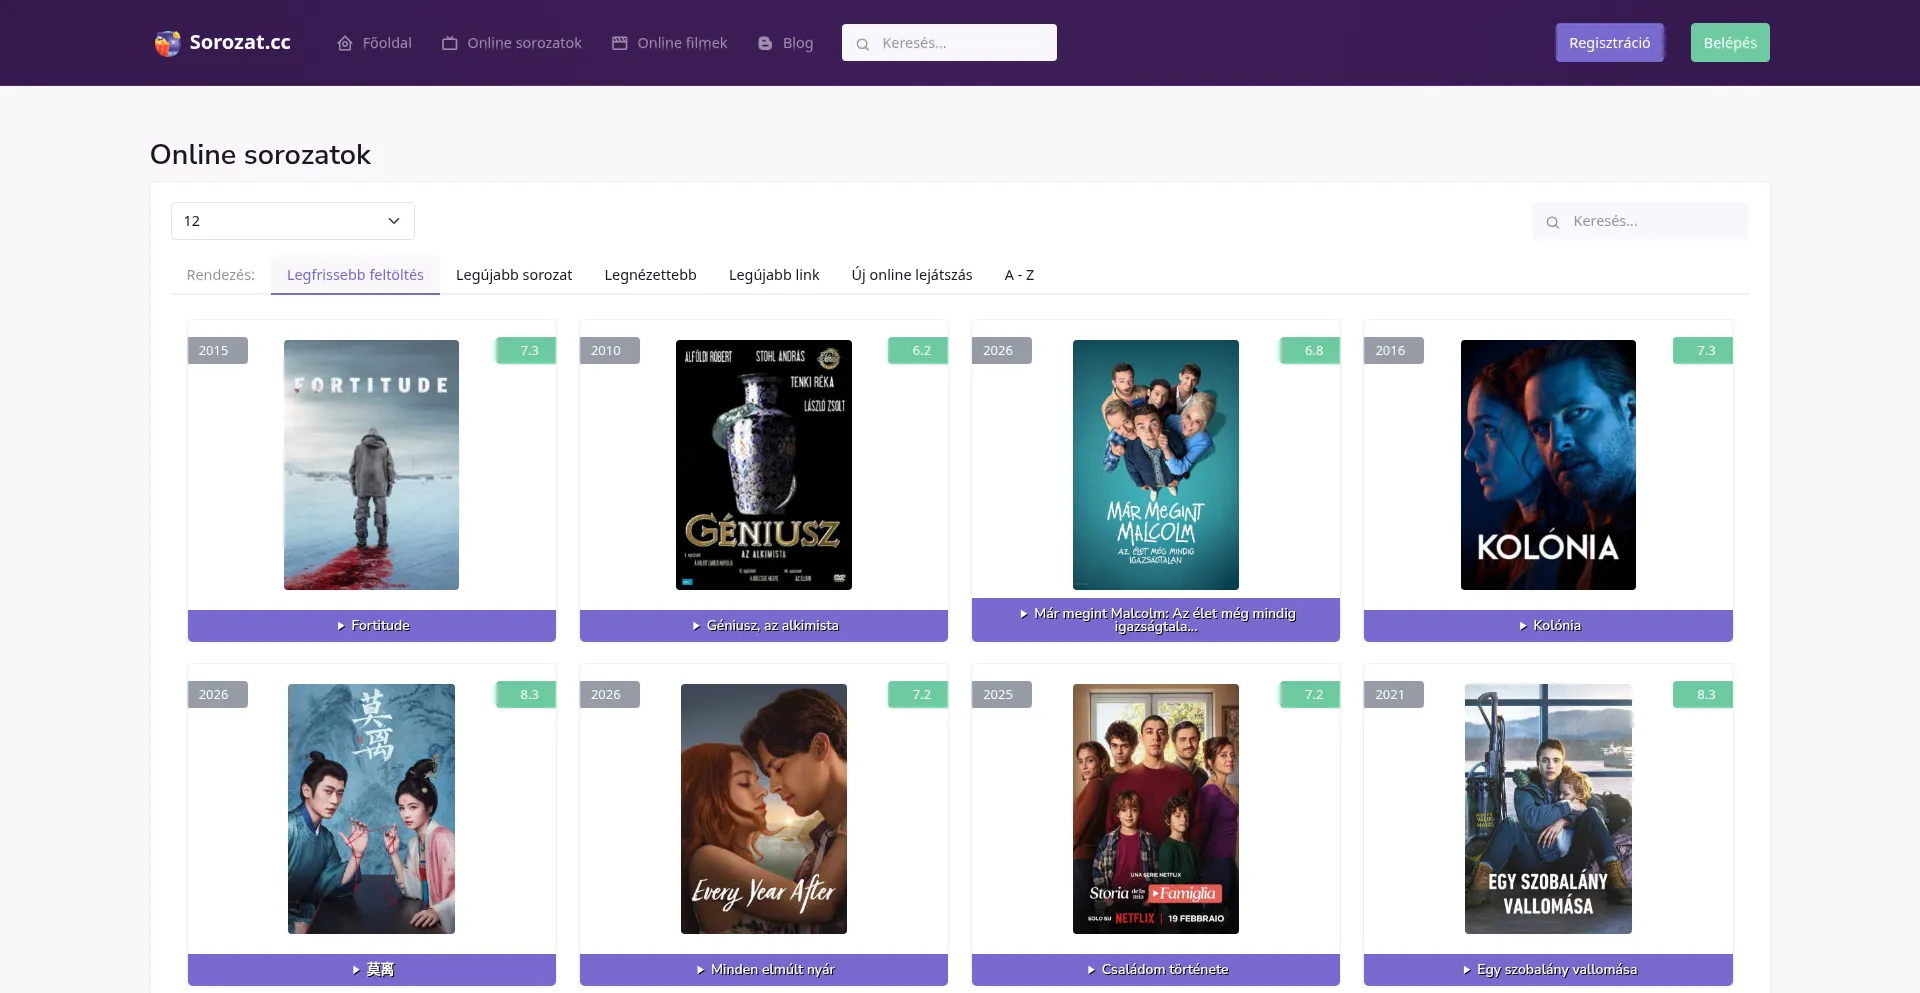Open the Géniusz poster thumbnail
This screenshot has width=1920, height=993.
pyautogui.click(x=764, y=465)
